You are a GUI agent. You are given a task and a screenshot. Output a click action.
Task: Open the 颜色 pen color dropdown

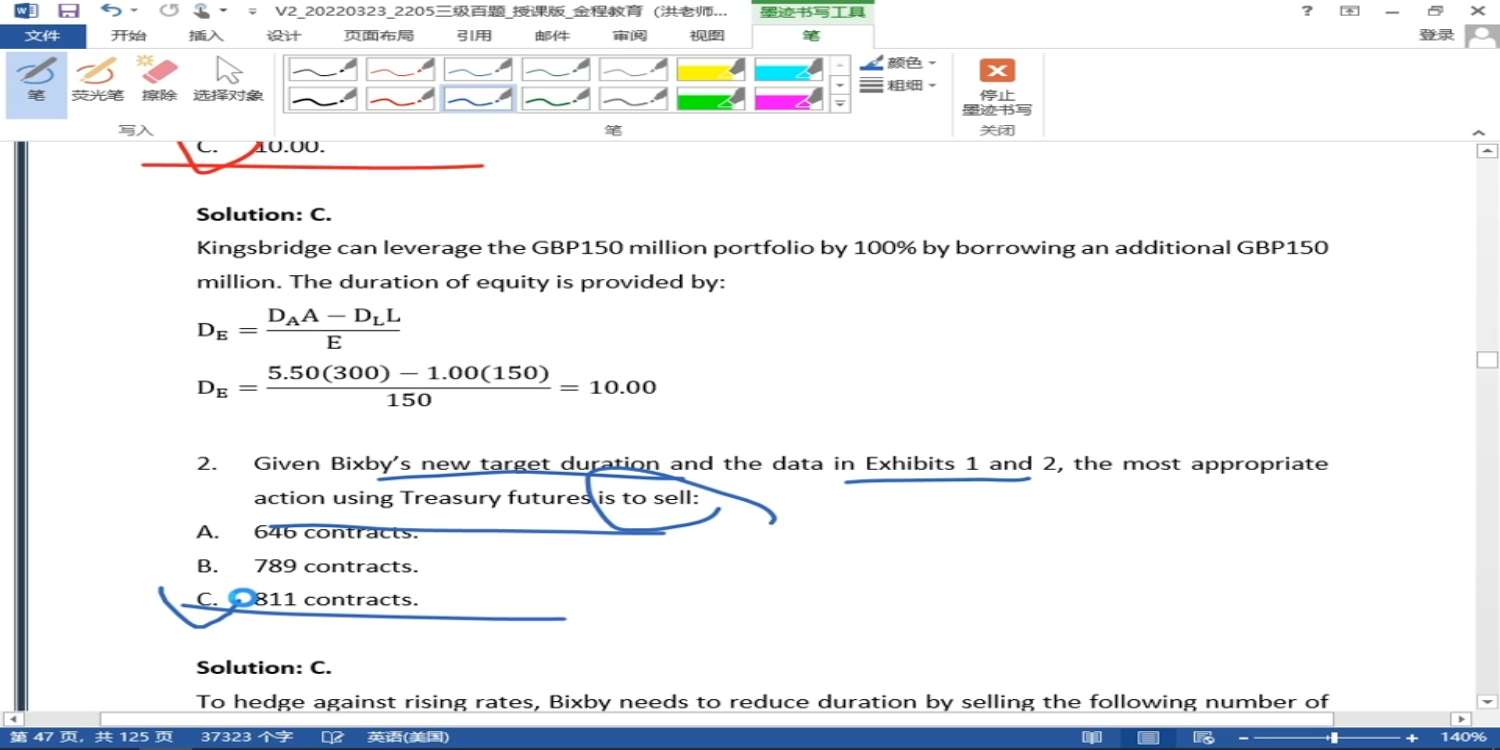pyautogui.click(x=899, y=63)
